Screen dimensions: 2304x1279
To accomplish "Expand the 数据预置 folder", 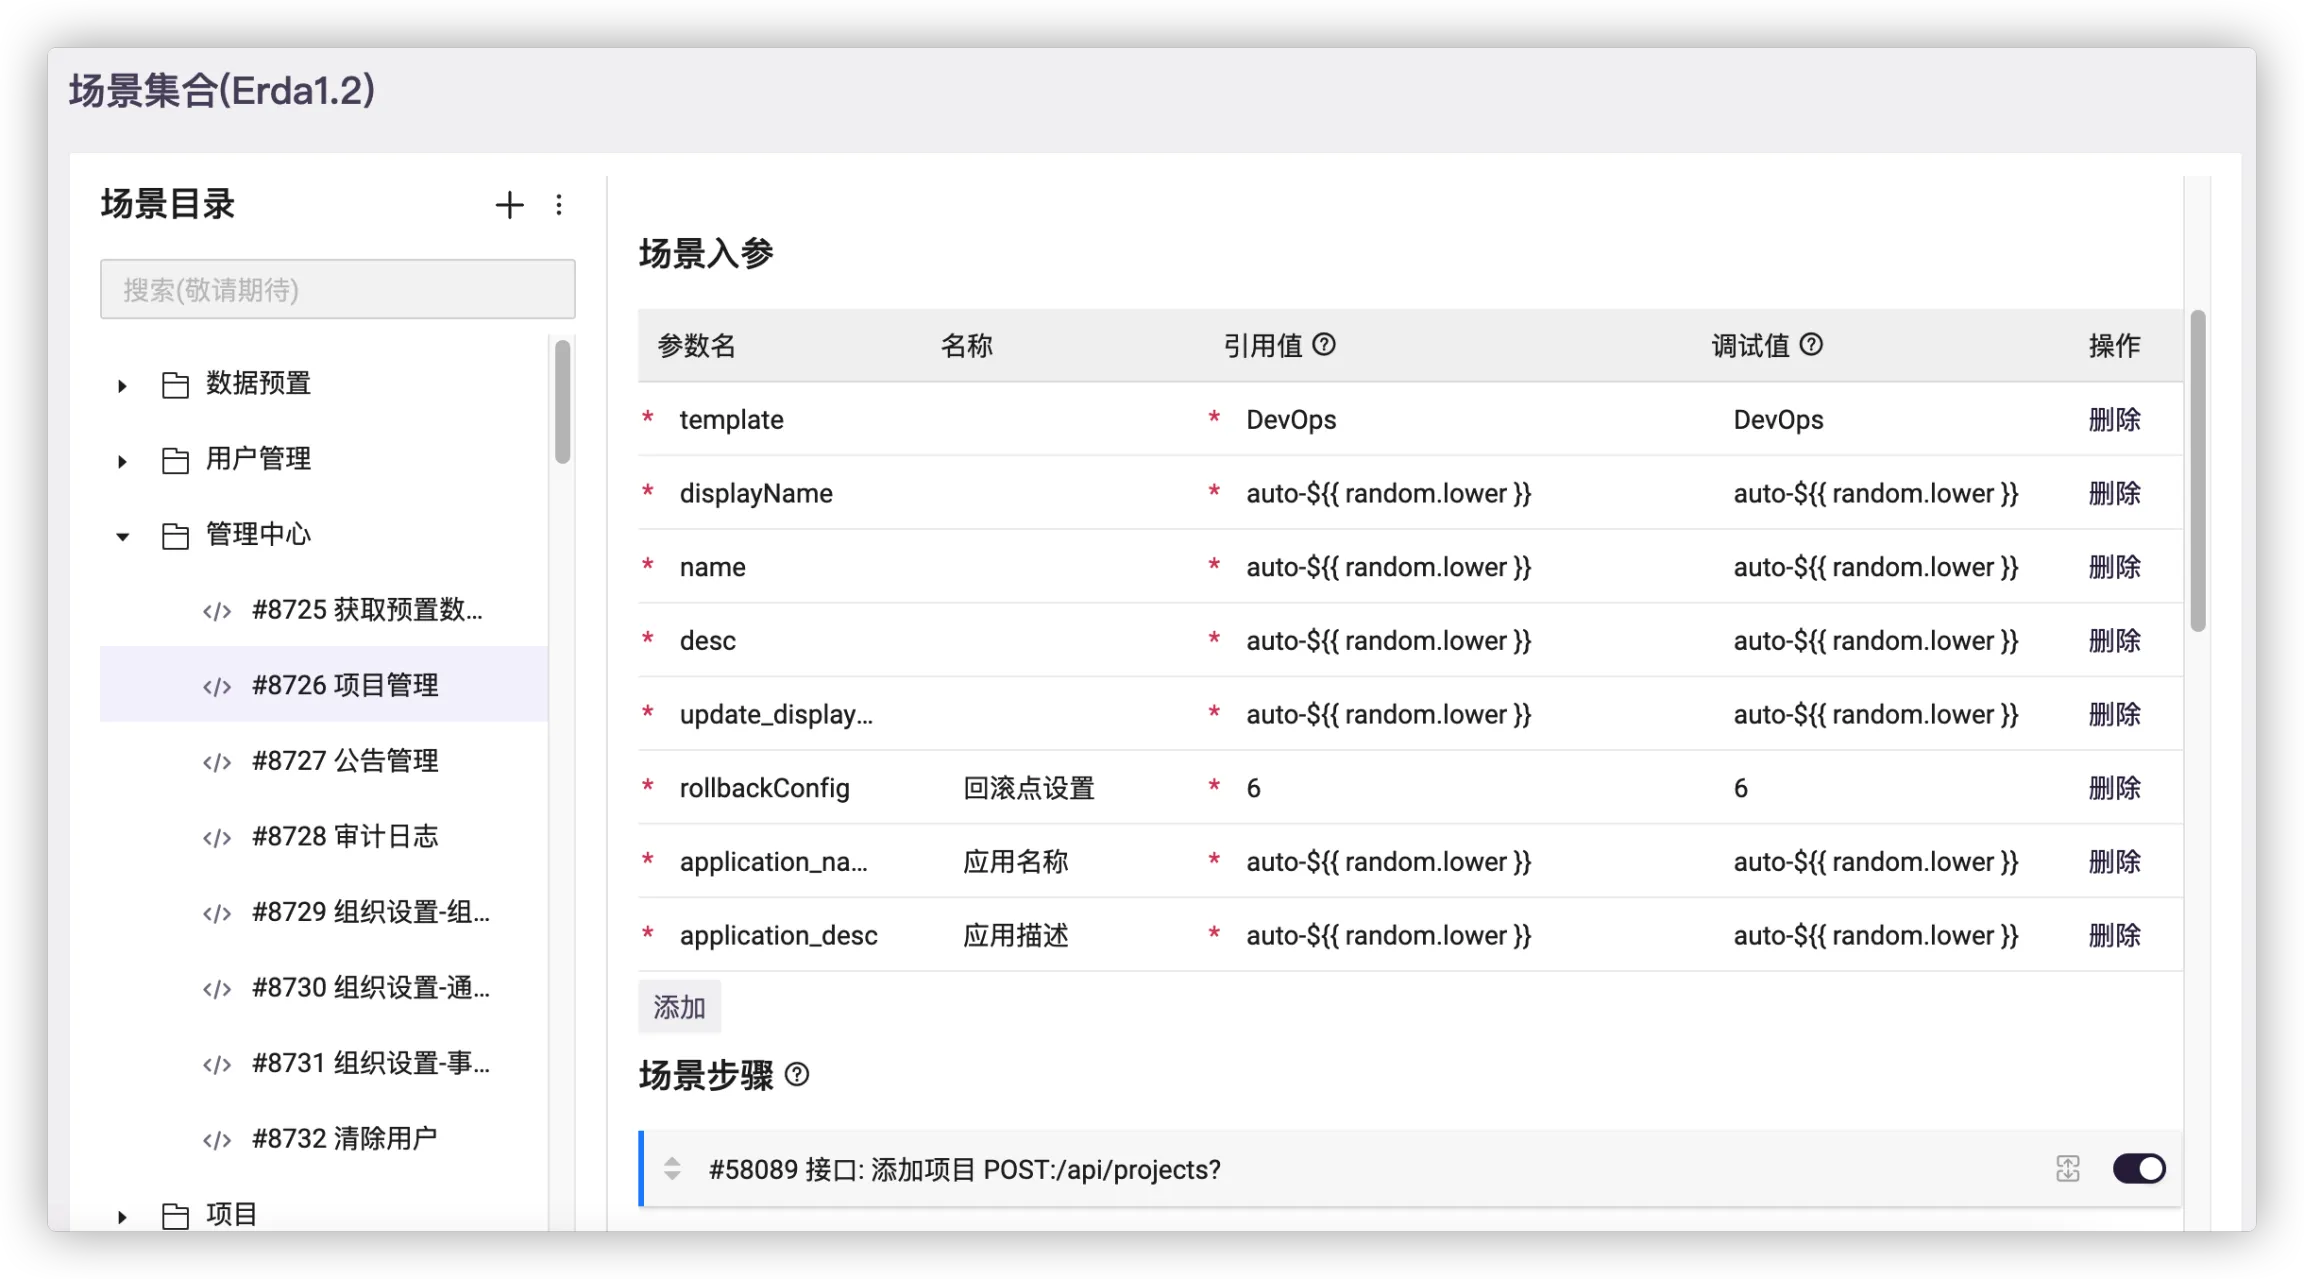I will [122, 385].
